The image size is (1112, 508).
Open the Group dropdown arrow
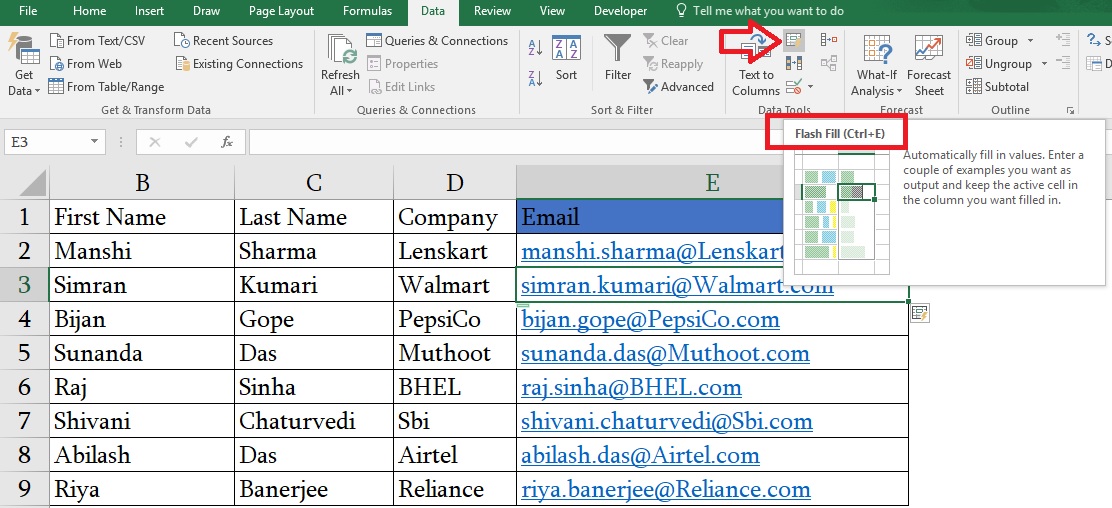[1031, 40]
